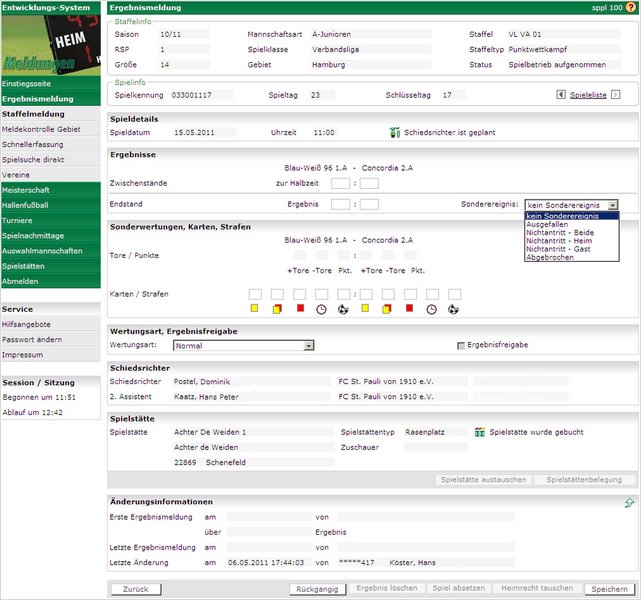Click the home team yellow-red card icon
Viewport: 641px width, 600px height.
point(277,309)
